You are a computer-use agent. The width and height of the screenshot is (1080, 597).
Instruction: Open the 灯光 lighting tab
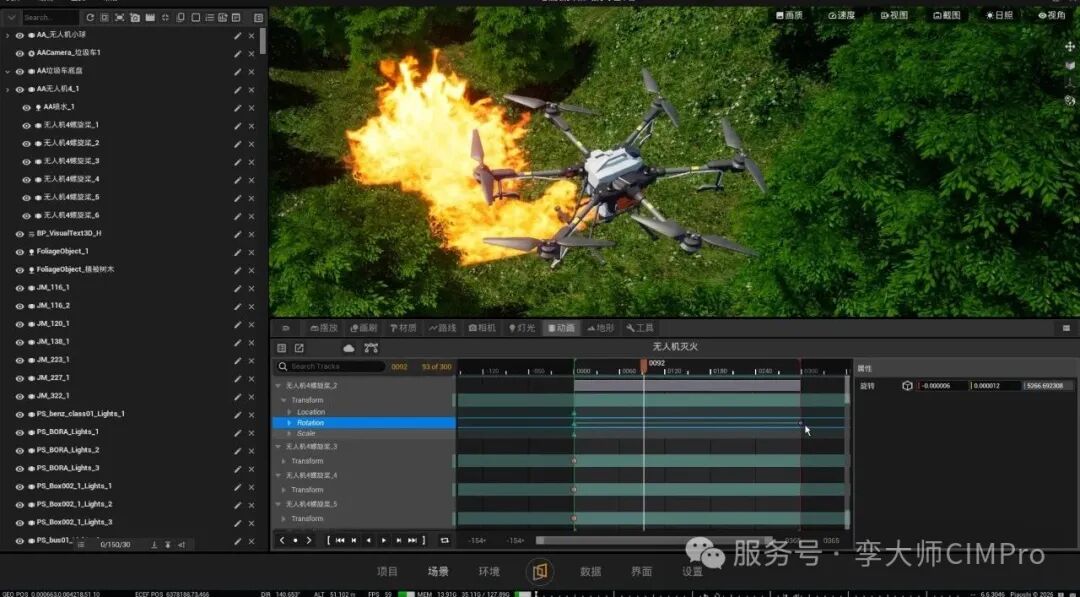click(x=521, y=328)
